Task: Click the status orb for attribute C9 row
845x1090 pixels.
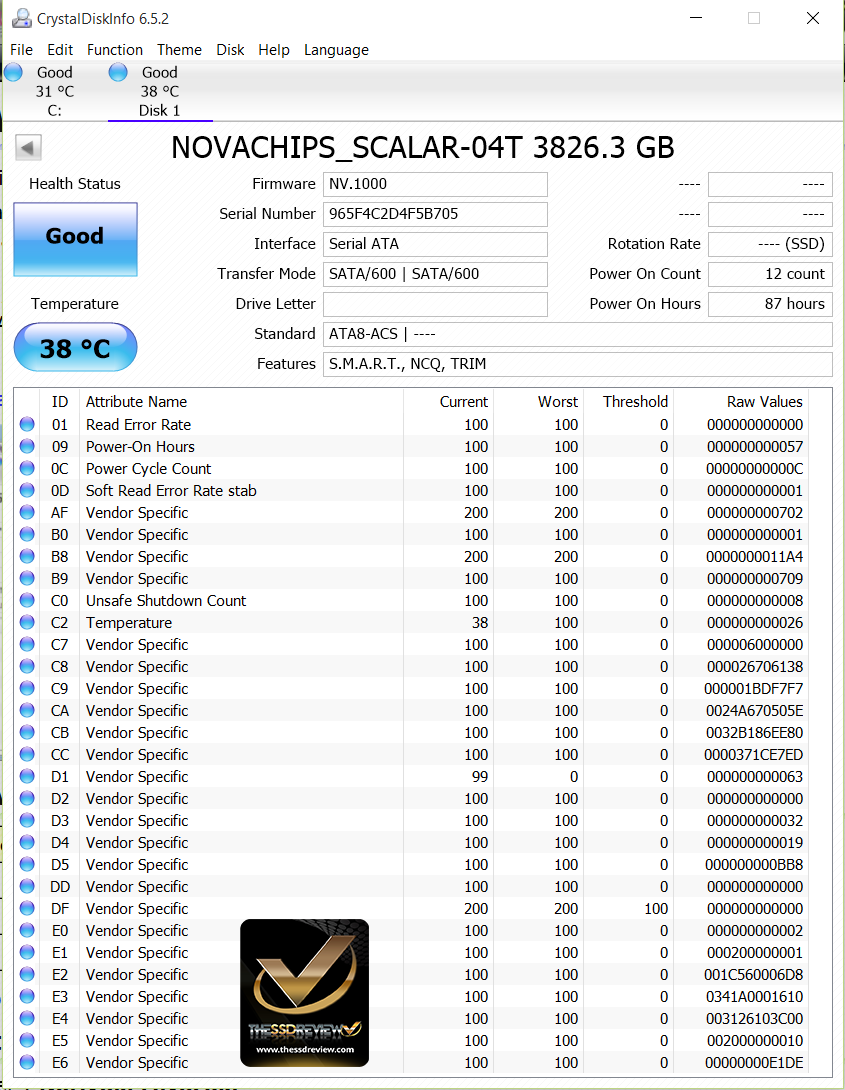Action: pos(27,688)
